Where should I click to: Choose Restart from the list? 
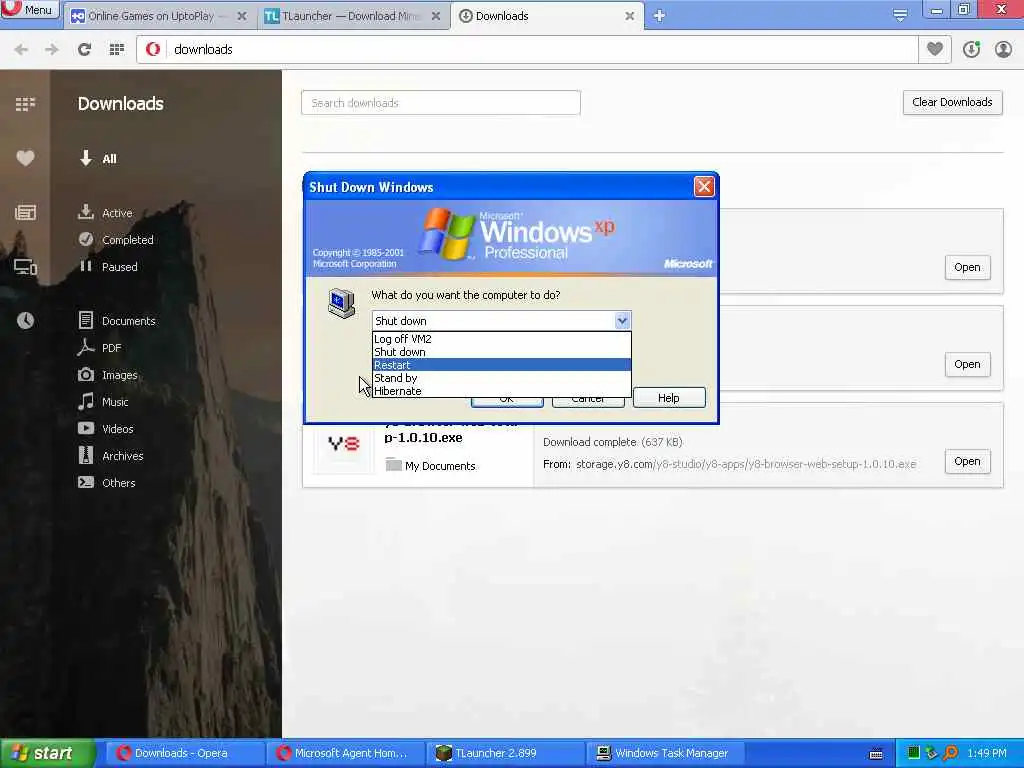502,365
